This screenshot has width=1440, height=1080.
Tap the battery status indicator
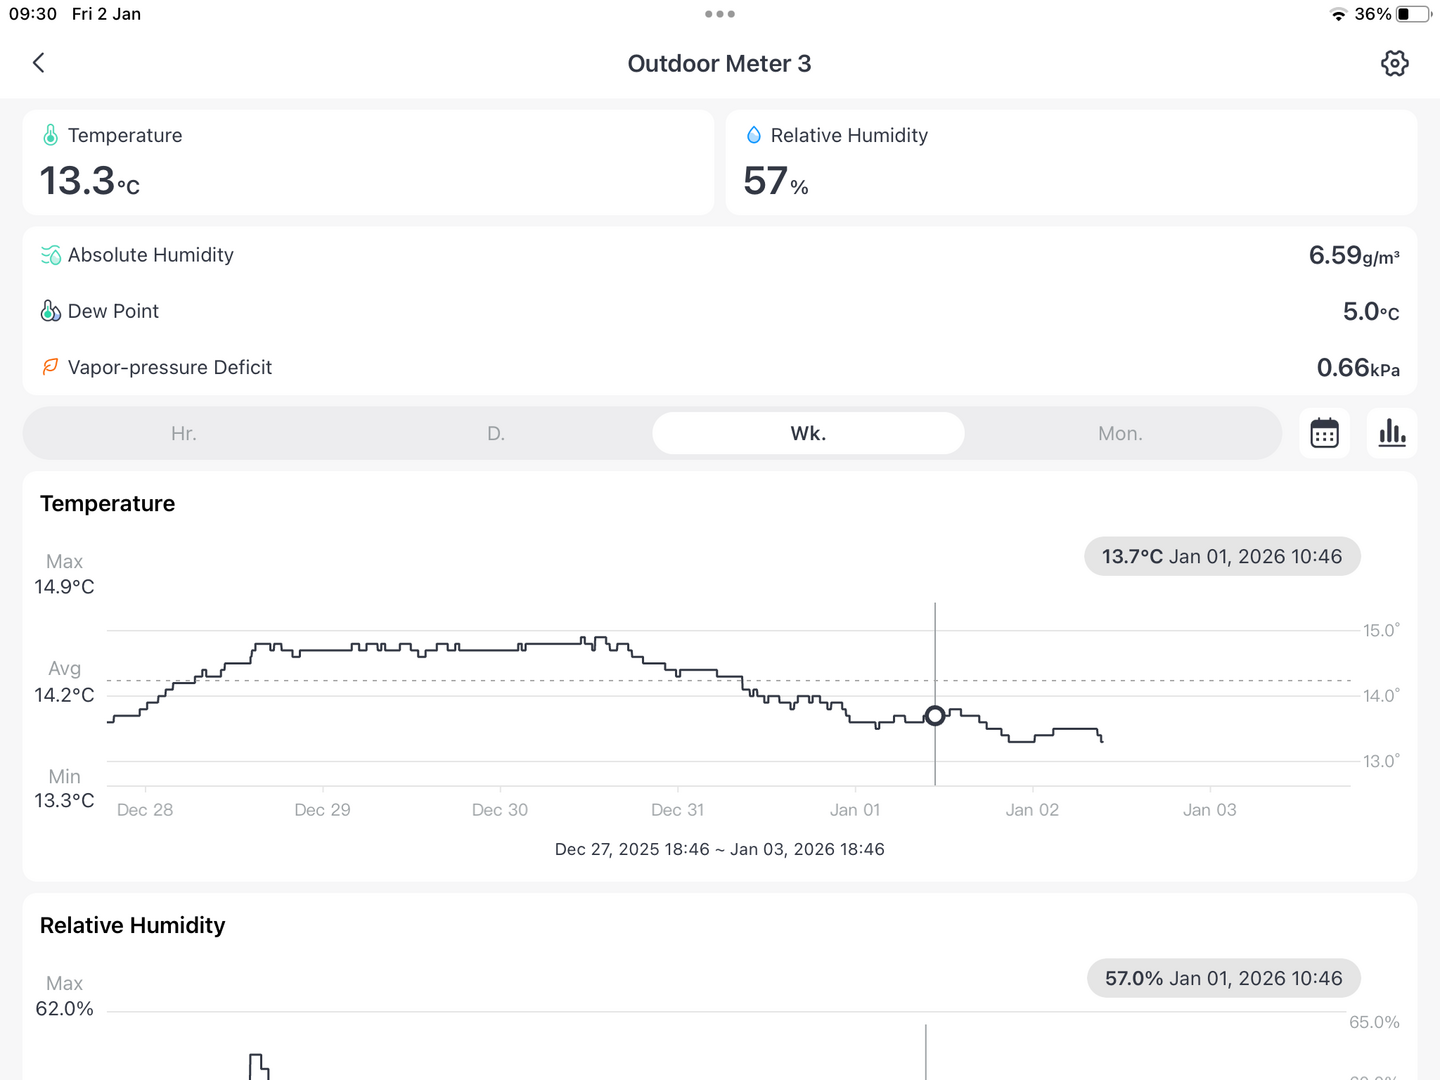pyautogui.click(x=1413, y=14)
